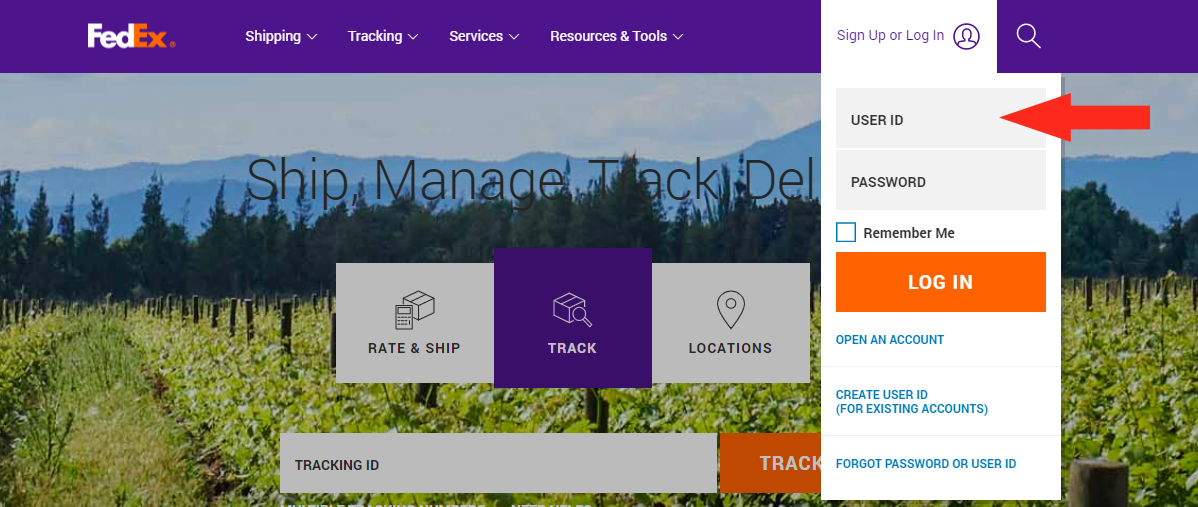
Task: Tick the Remember Me checkbox
Action: tap(846, 232)
